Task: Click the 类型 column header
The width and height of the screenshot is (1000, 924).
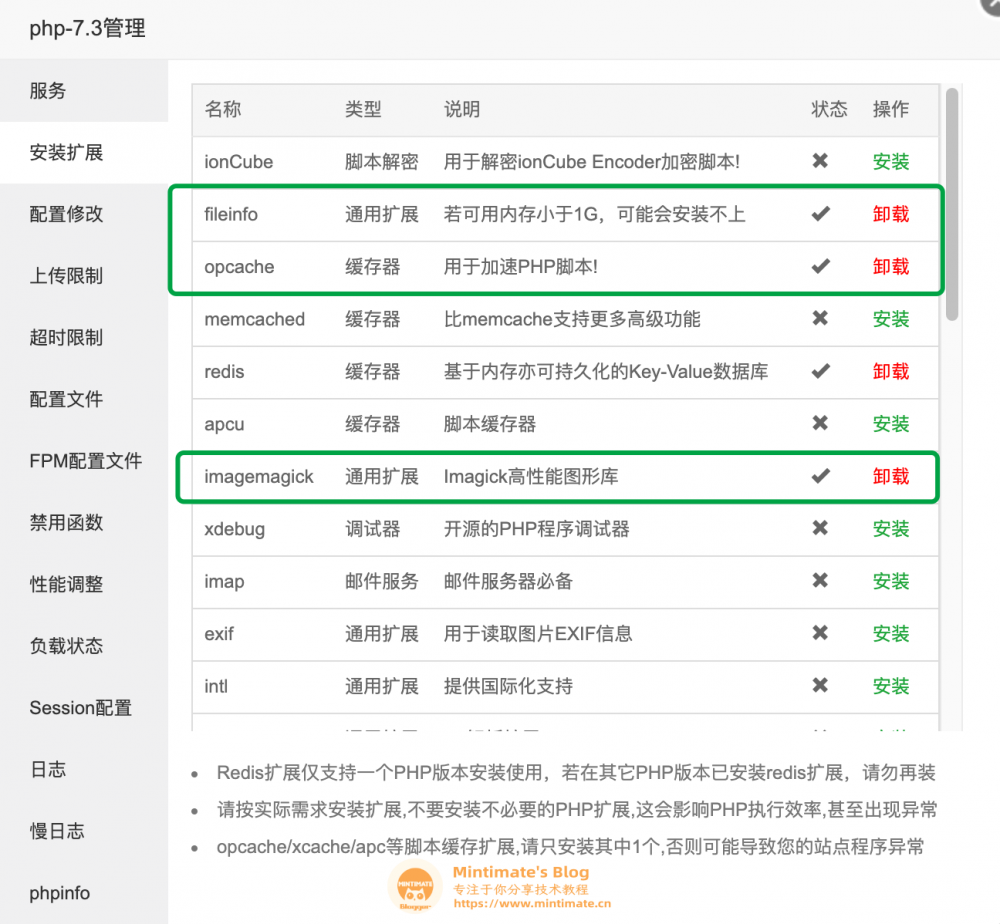Action: pos(363,109)
